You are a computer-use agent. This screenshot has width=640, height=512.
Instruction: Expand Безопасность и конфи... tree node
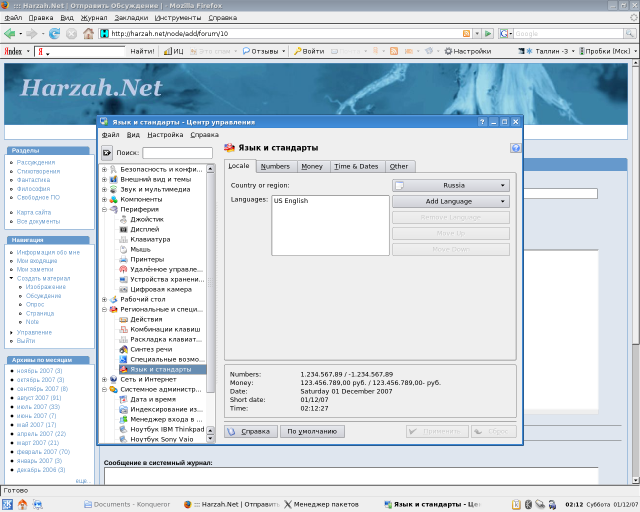click(x=104, y=169)
